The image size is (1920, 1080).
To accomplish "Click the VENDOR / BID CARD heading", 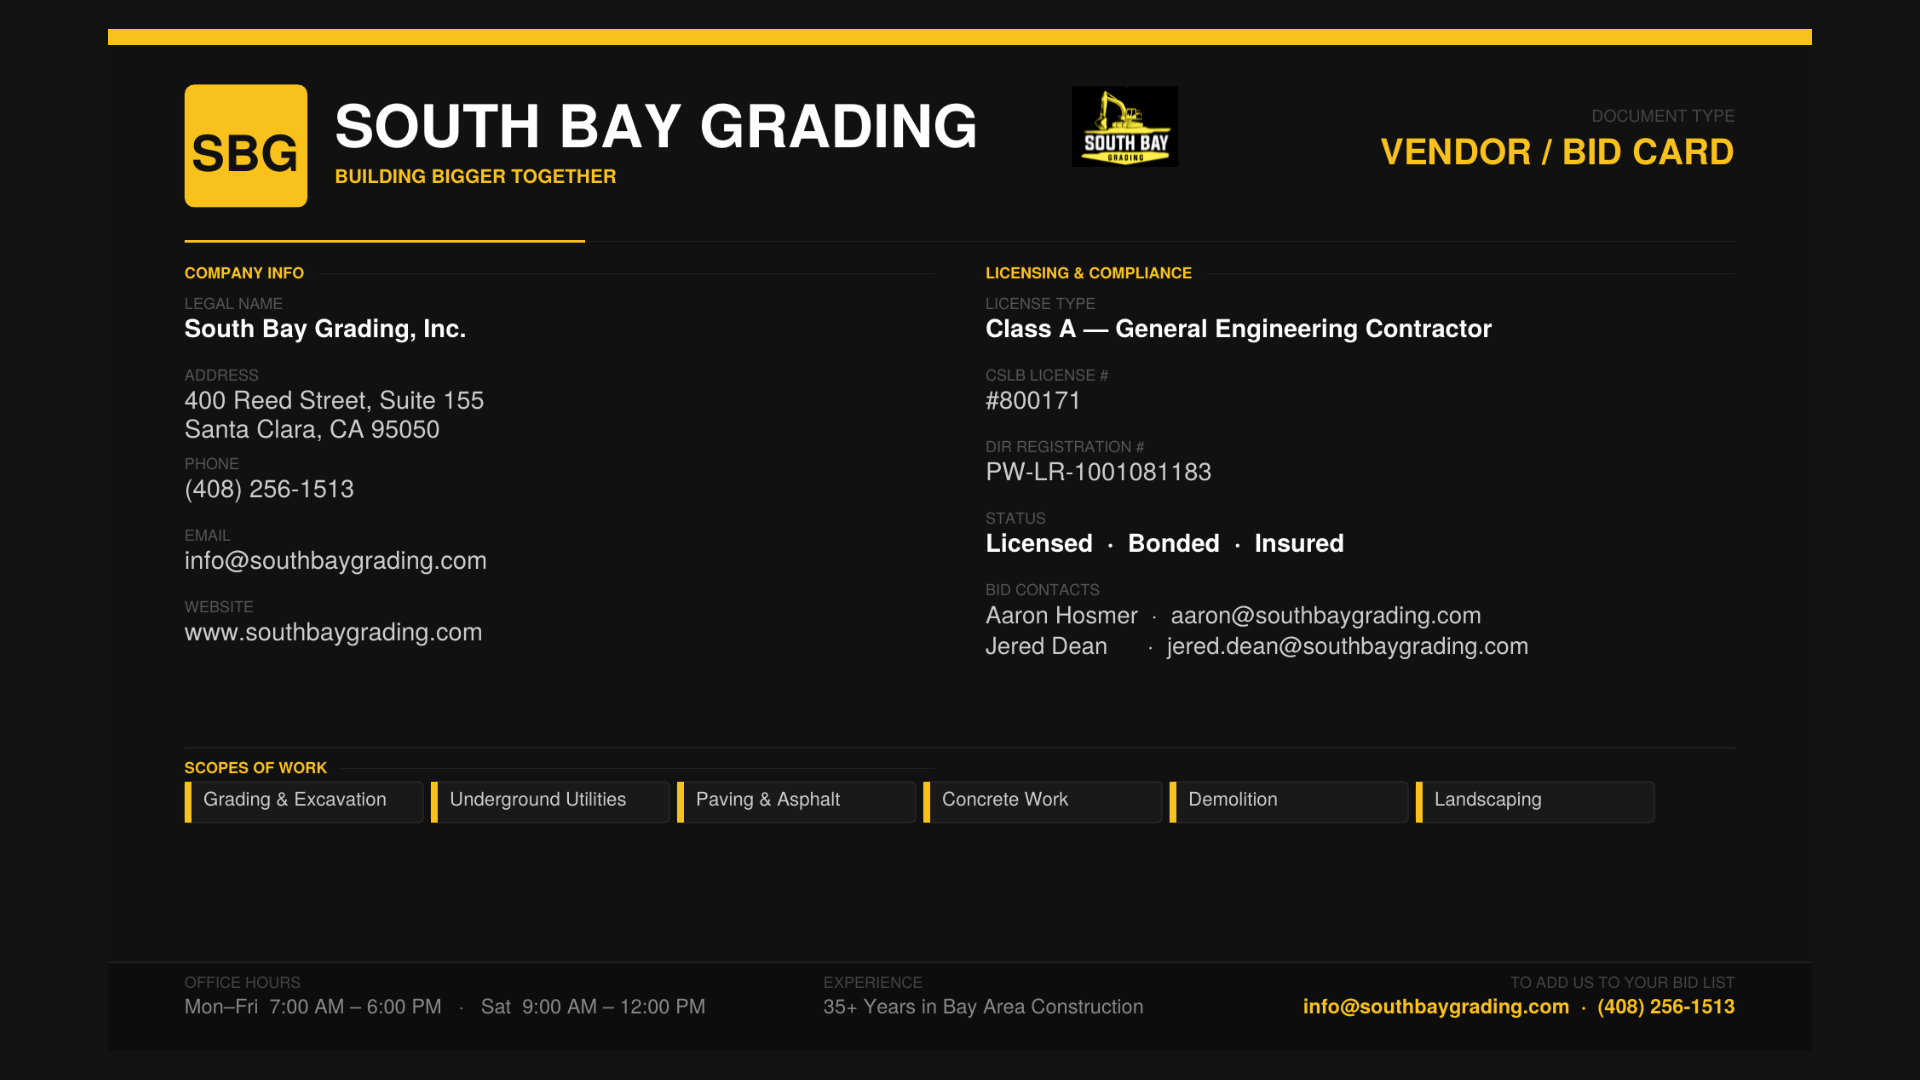I will (1556, 152).
